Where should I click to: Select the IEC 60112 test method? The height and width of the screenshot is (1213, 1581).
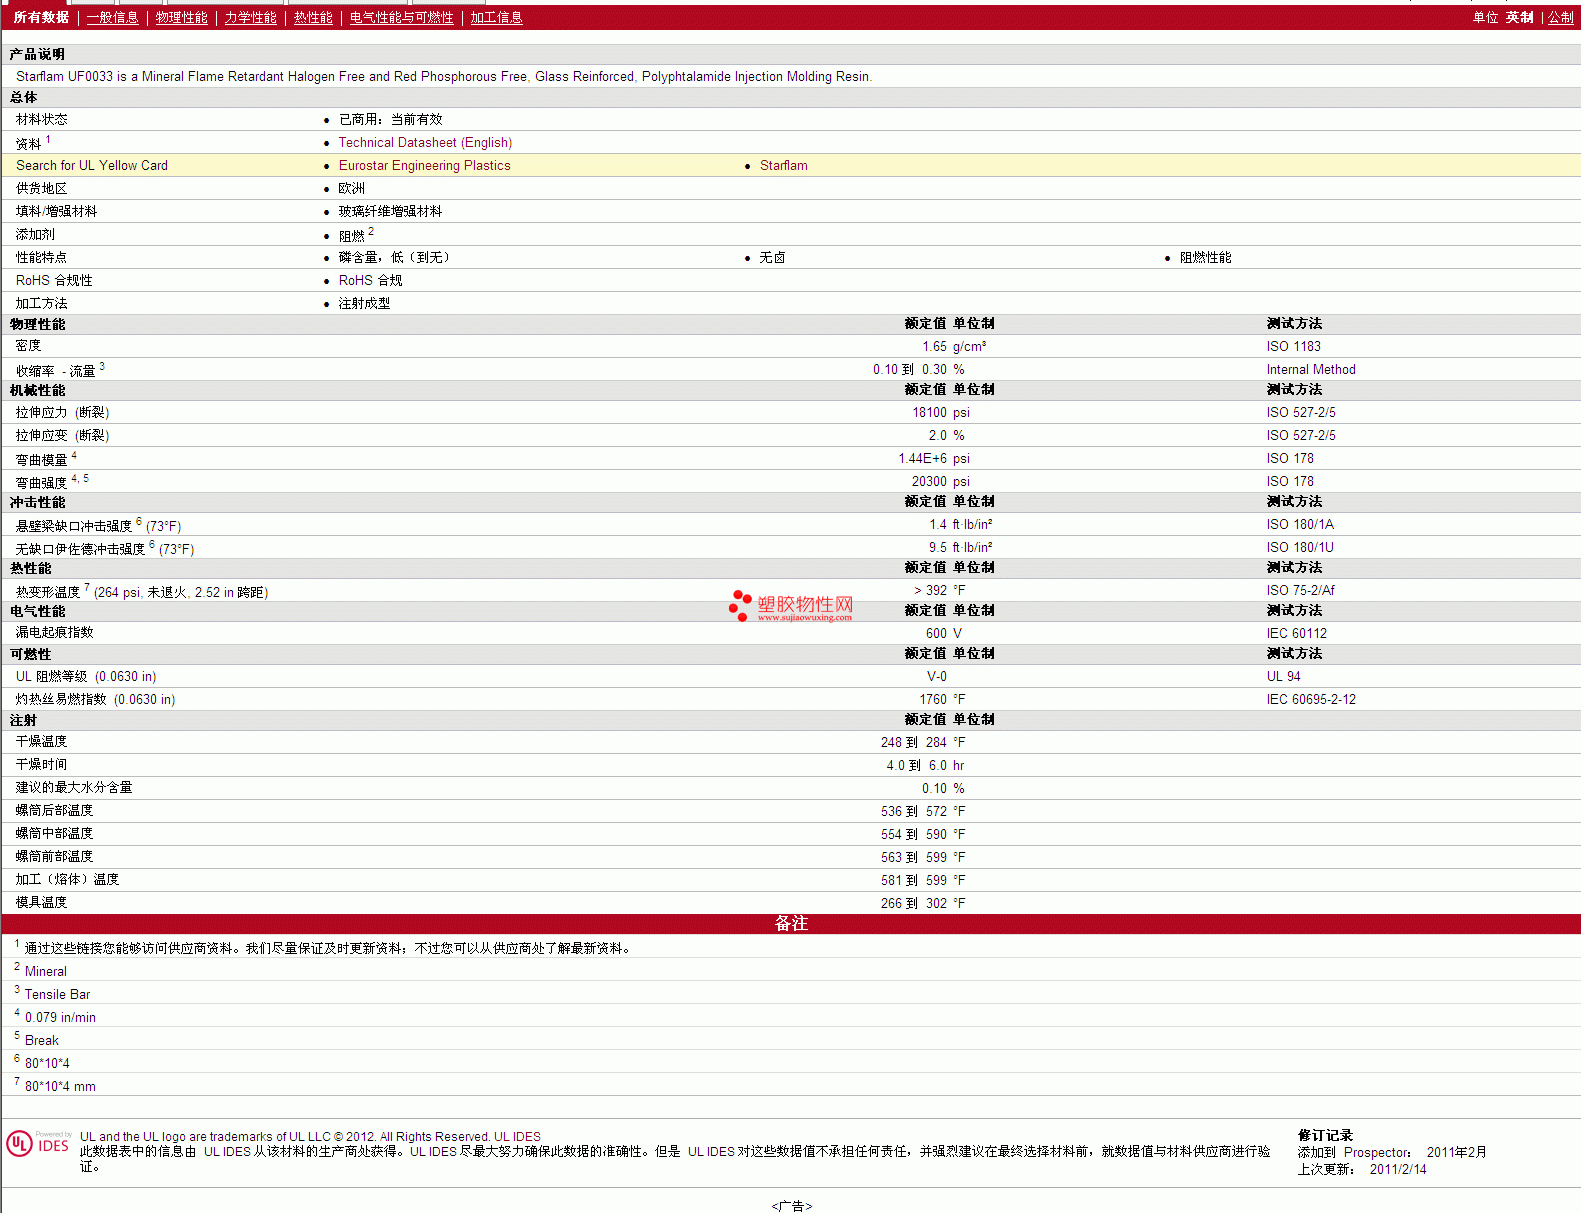(x=1296, y=634)
